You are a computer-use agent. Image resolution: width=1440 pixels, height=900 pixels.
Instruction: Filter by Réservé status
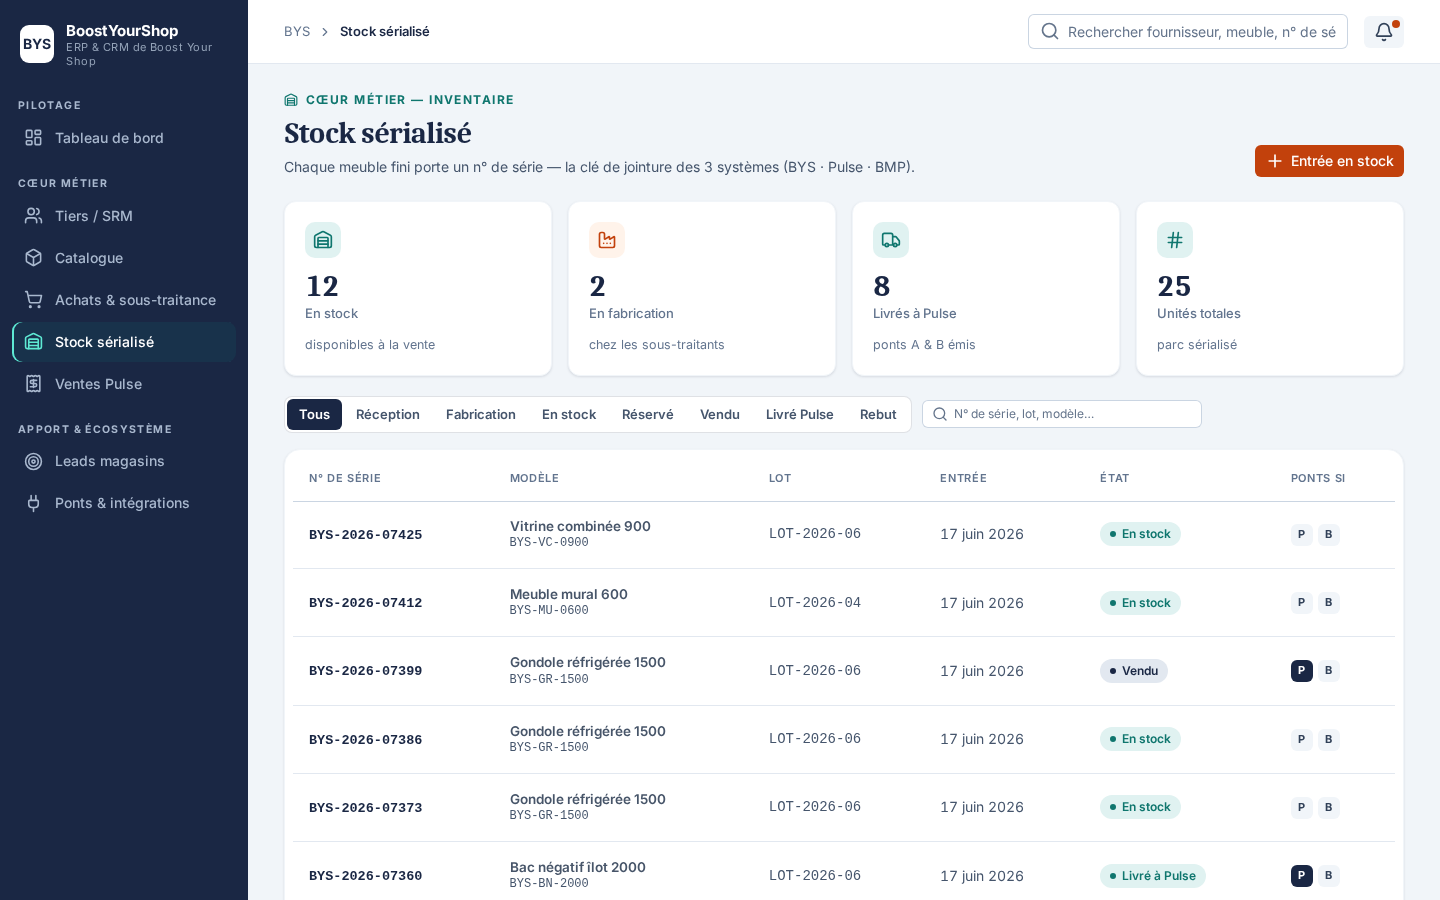pyautogui.click(x=648, y=414)
